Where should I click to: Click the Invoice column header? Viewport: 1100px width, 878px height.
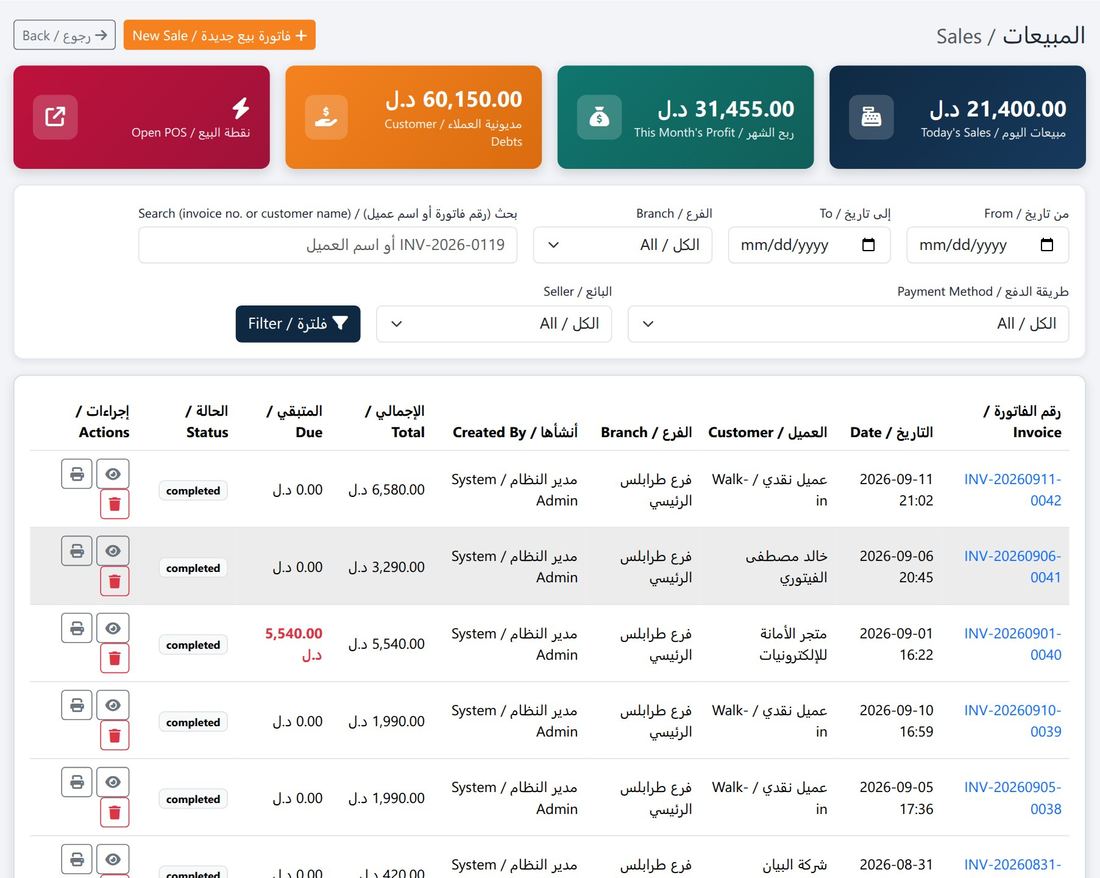[1022, 421]
